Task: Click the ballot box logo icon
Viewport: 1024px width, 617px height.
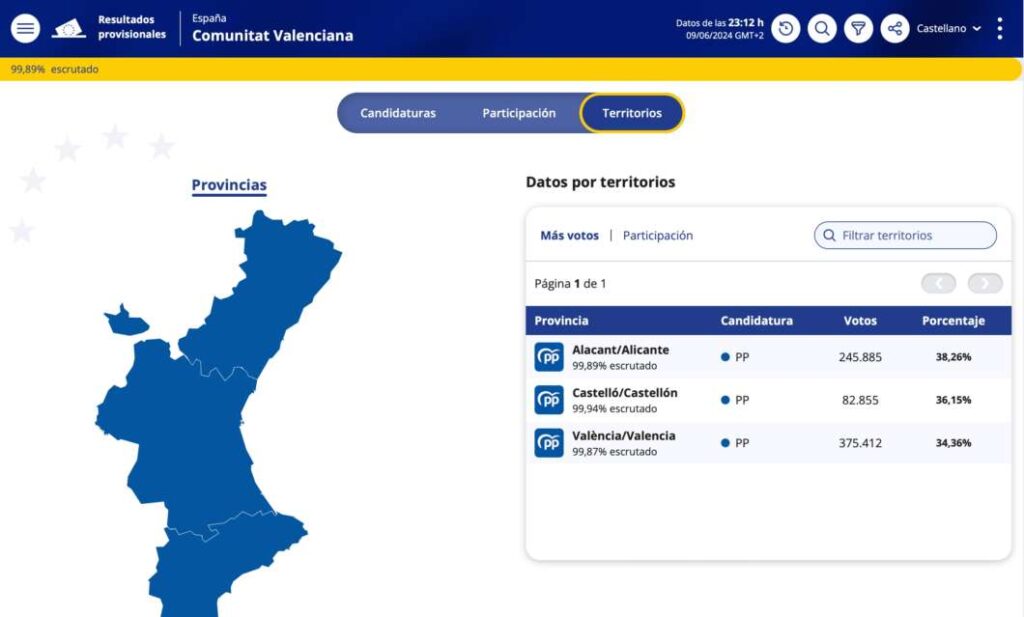Action: [69, 28]
